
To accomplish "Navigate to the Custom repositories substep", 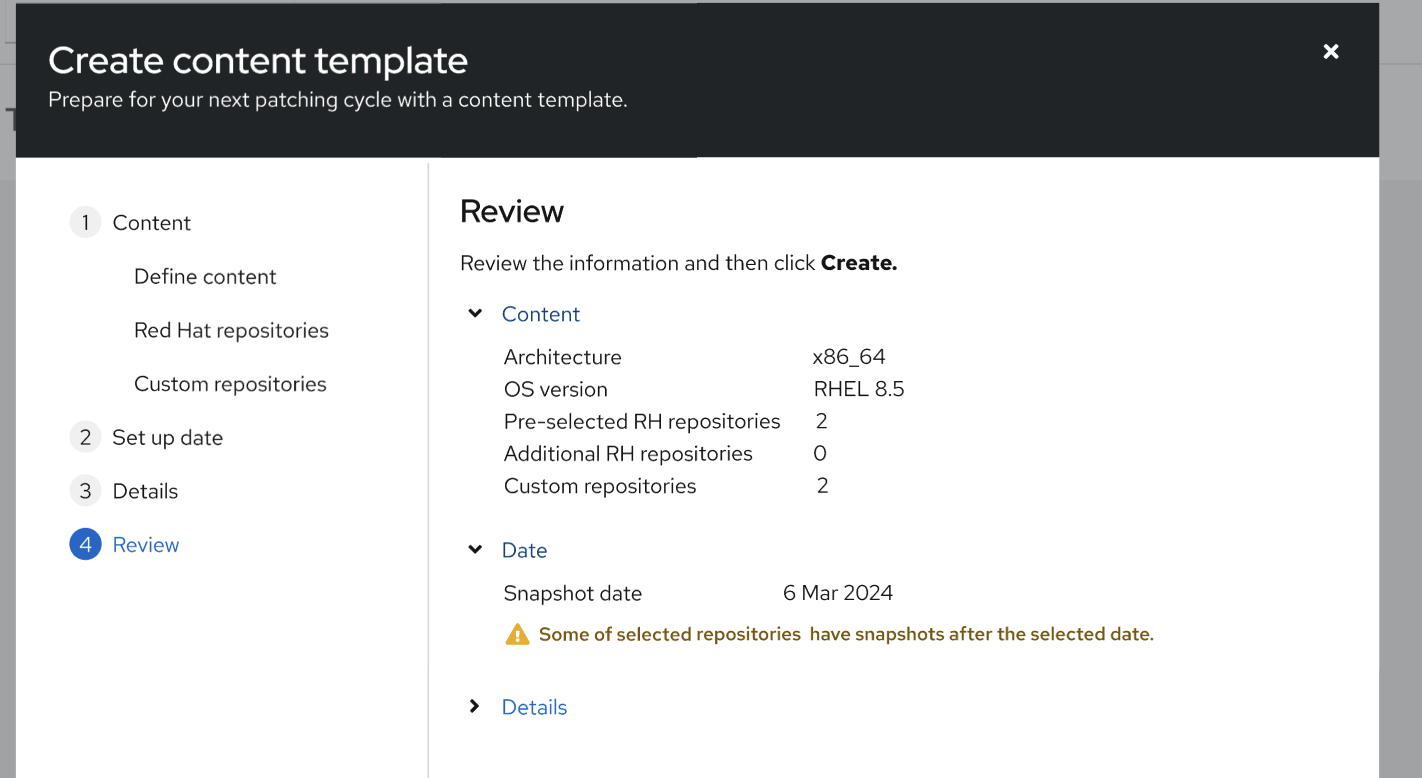I will coord(230,384).
